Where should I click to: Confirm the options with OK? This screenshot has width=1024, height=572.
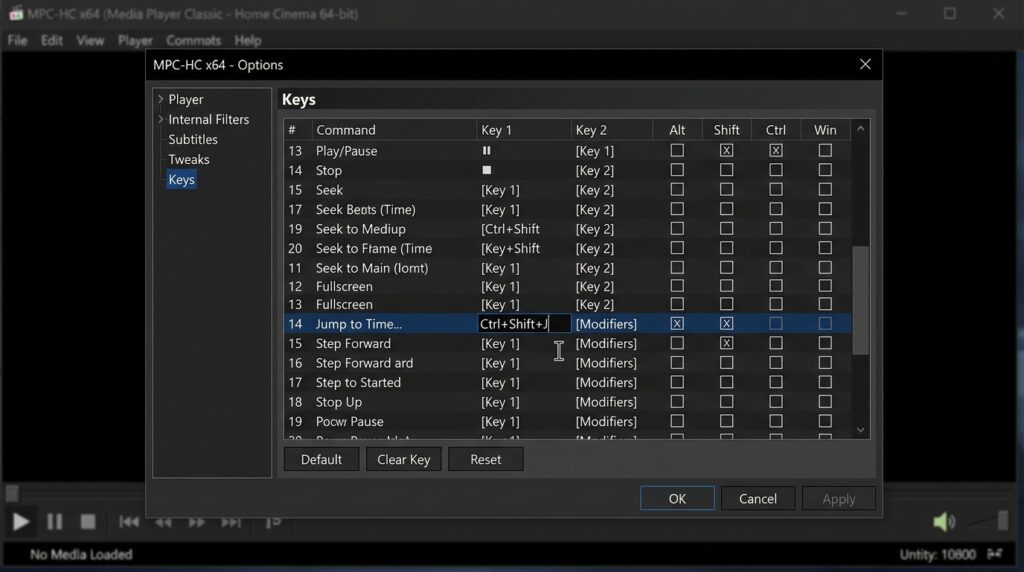[x=677, y=498]
